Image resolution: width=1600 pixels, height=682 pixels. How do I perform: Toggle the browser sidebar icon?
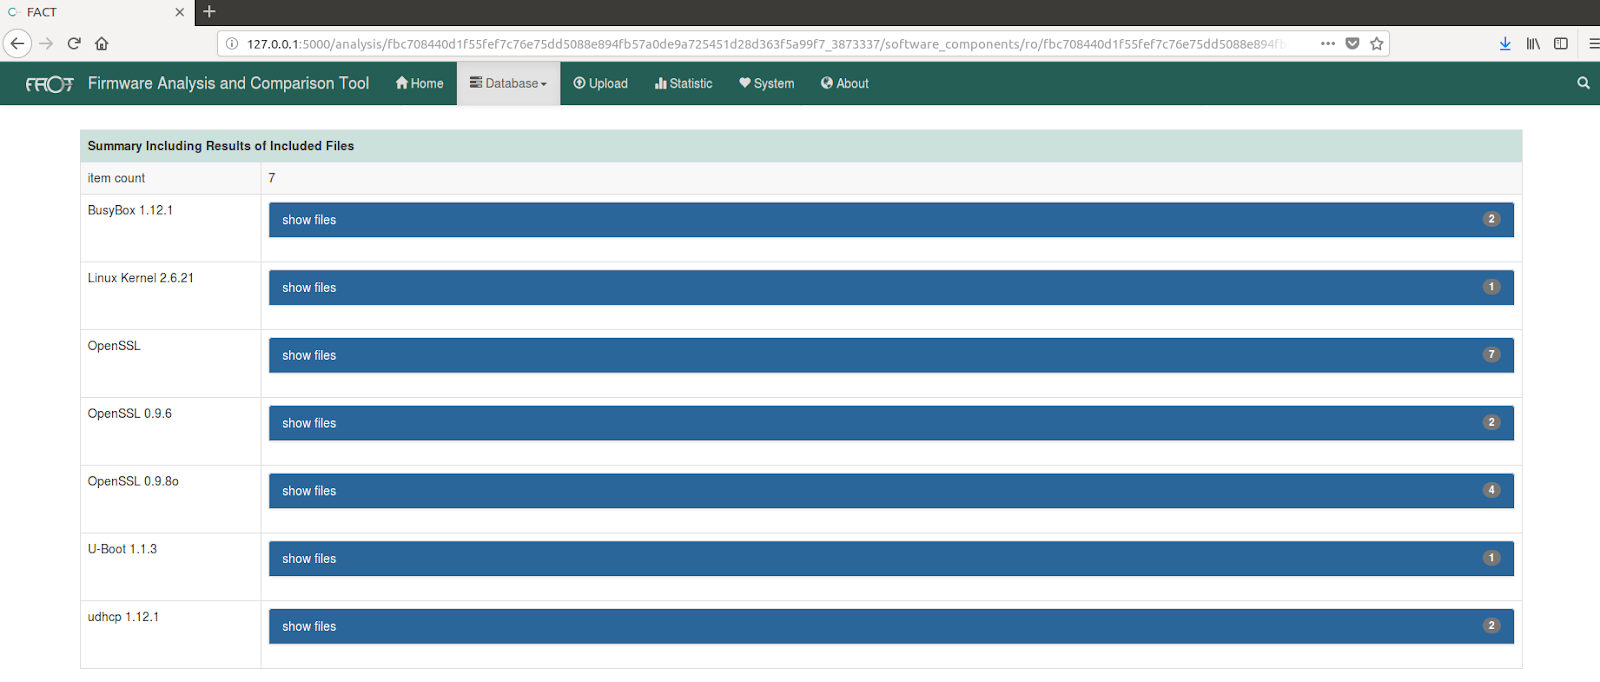pos(1561,43)
